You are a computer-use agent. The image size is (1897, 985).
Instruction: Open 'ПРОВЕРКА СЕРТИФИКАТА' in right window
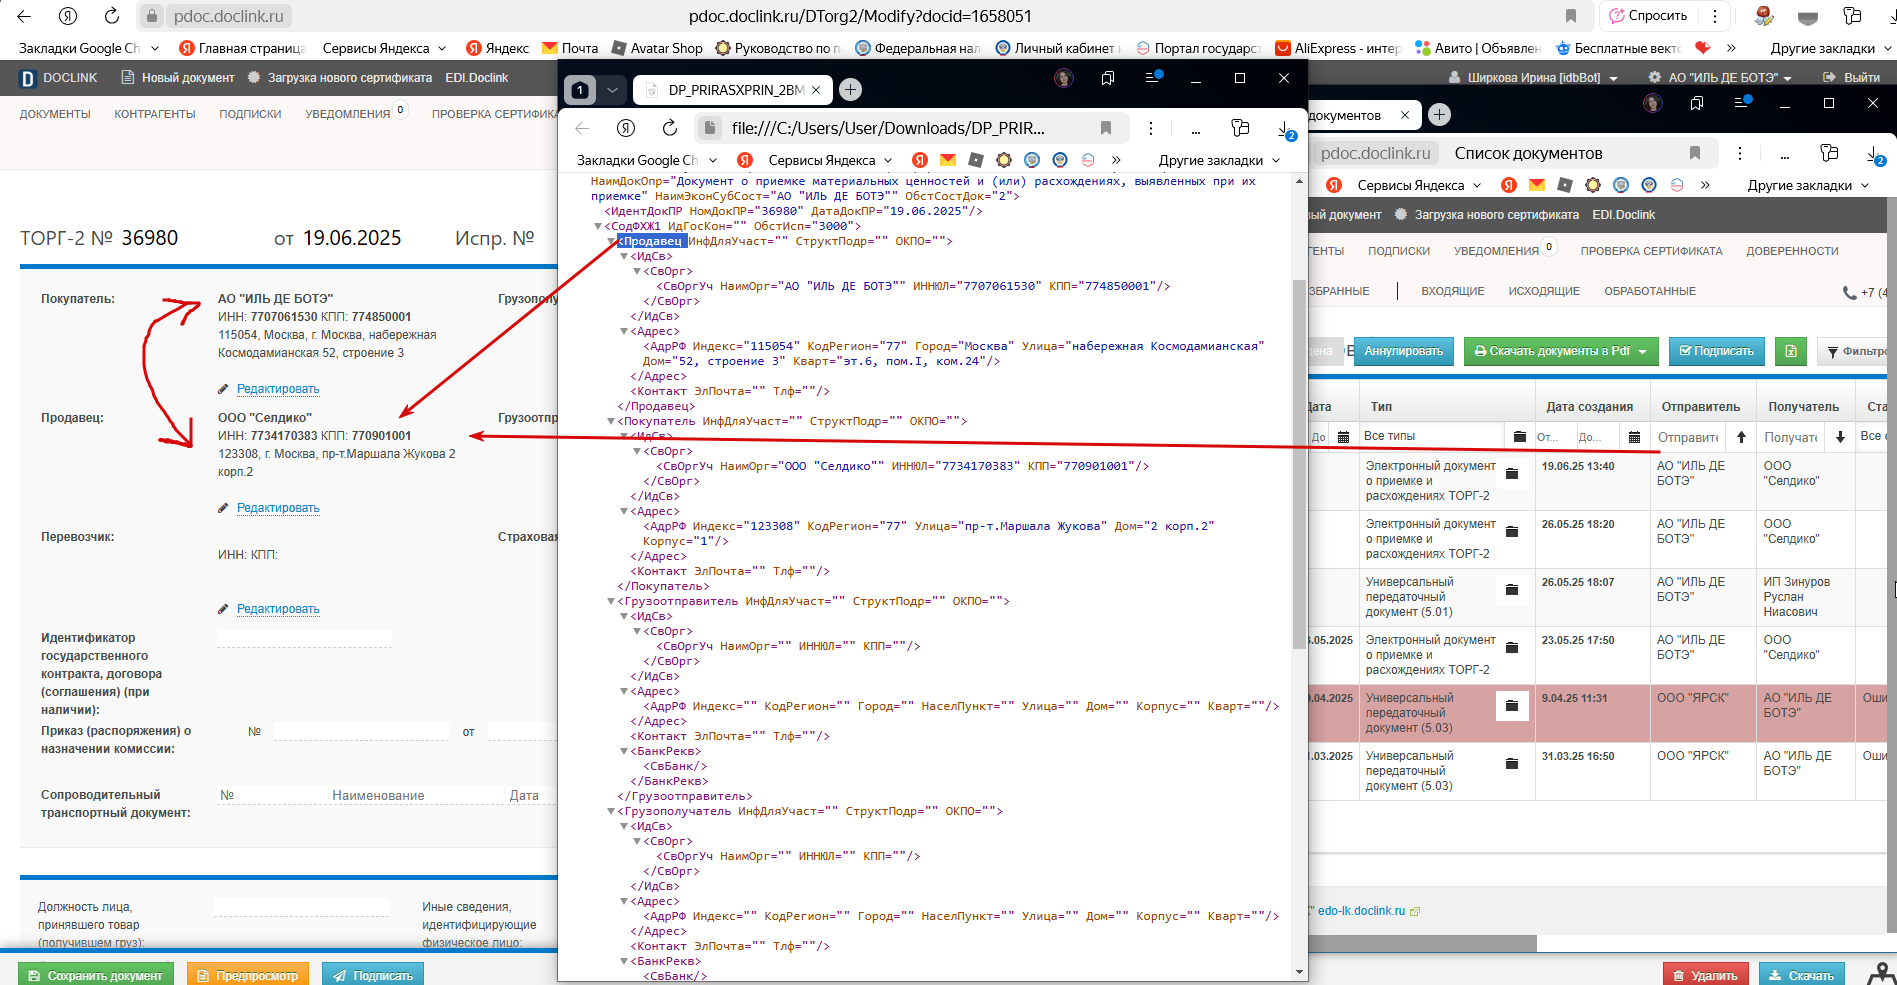pyautogui.click(x=1651, y=251)
